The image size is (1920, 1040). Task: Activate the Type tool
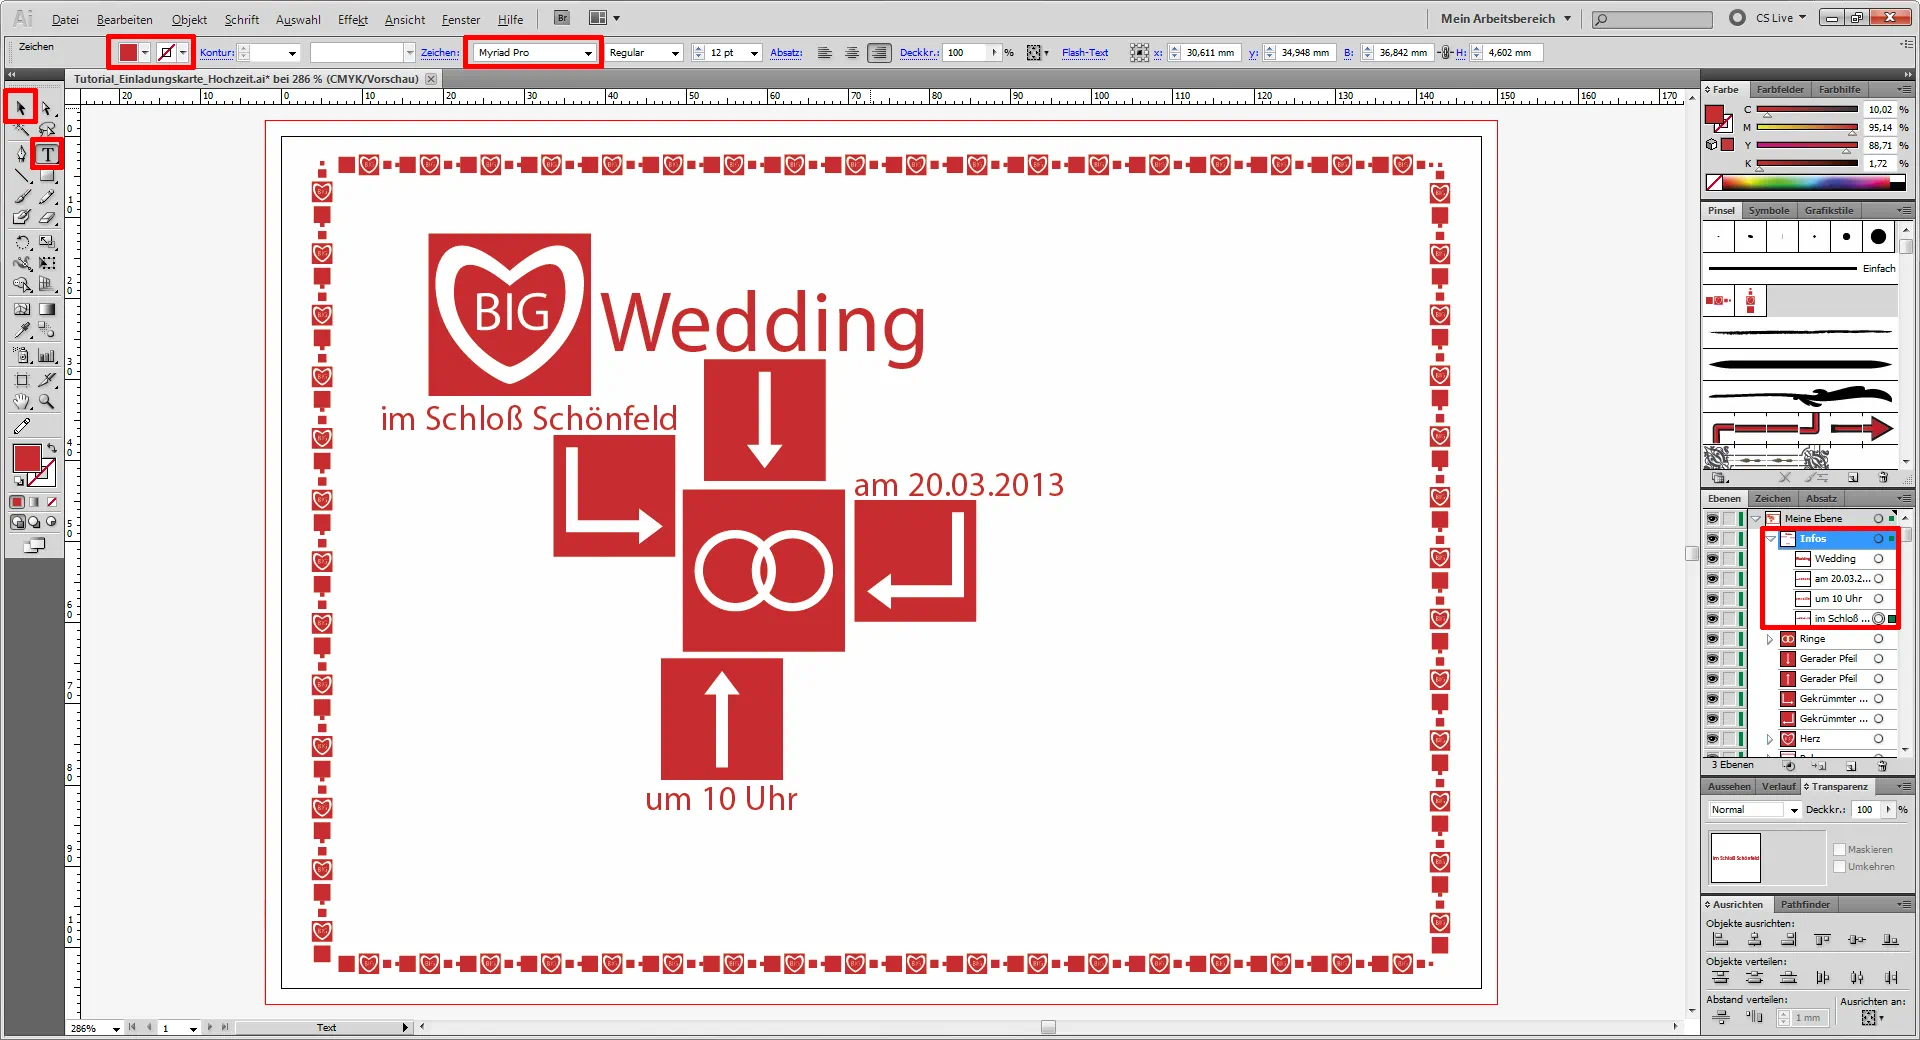(47, 154)
